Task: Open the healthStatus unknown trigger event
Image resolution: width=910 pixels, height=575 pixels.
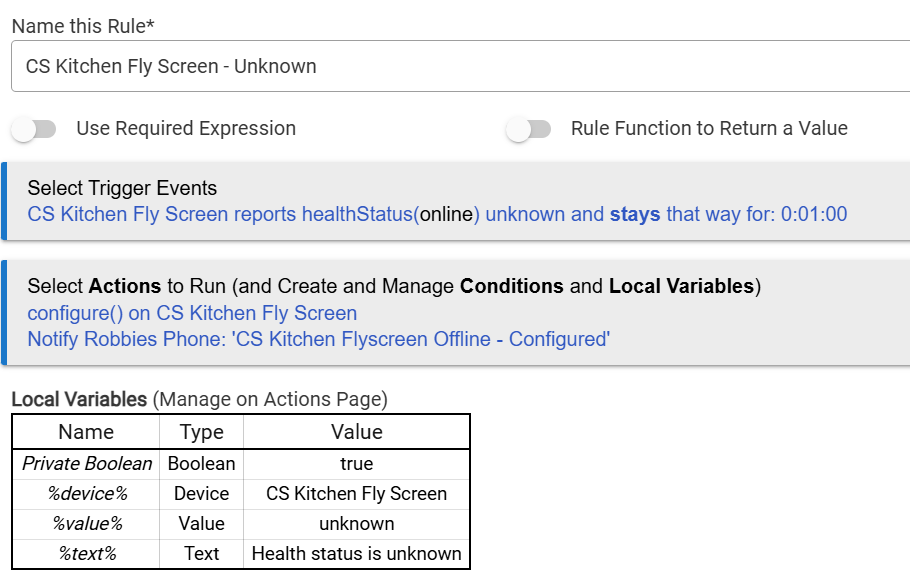Action: [x=437, y=214]
